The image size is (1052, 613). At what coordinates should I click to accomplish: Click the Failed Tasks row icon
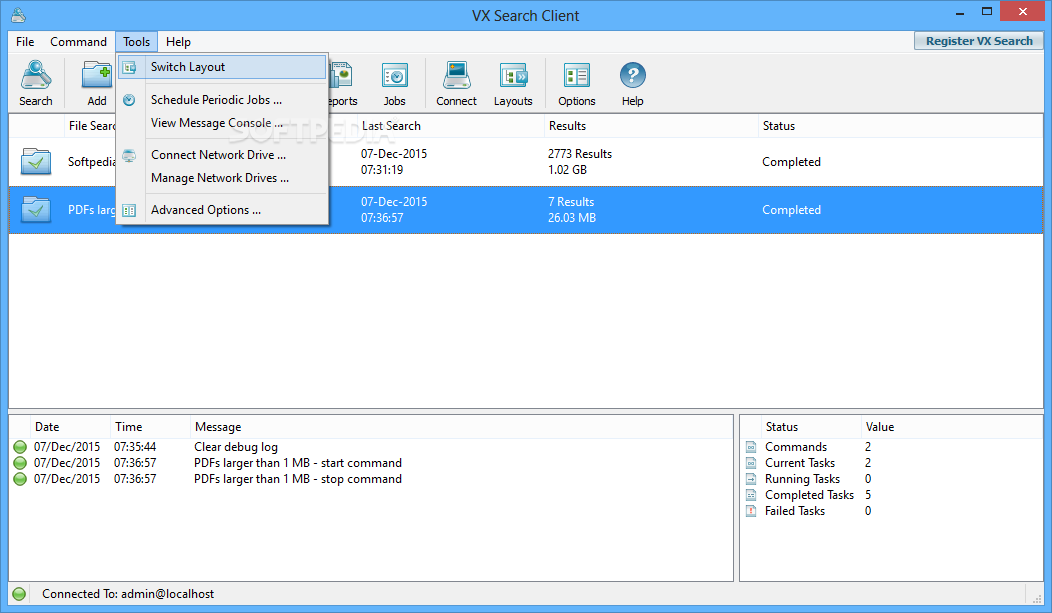click(x=751, y=511)
